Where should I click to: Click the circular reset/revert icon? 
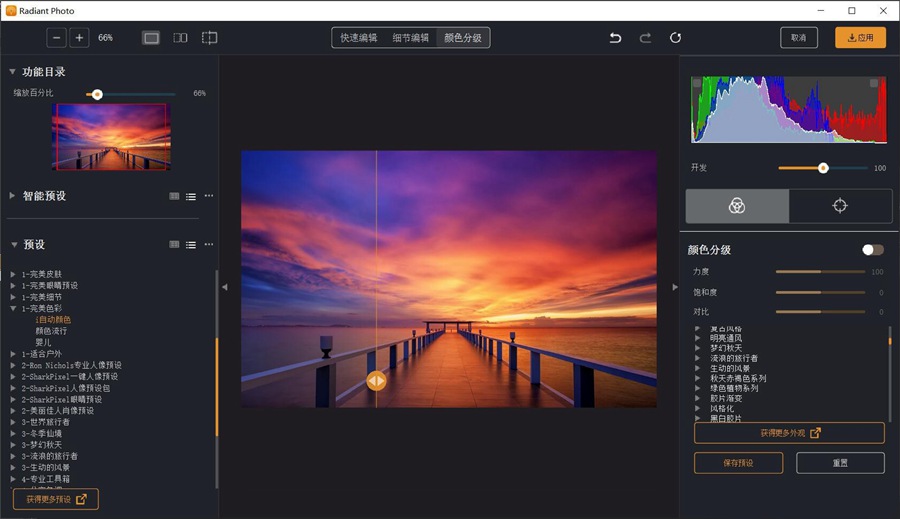point(676,38)
